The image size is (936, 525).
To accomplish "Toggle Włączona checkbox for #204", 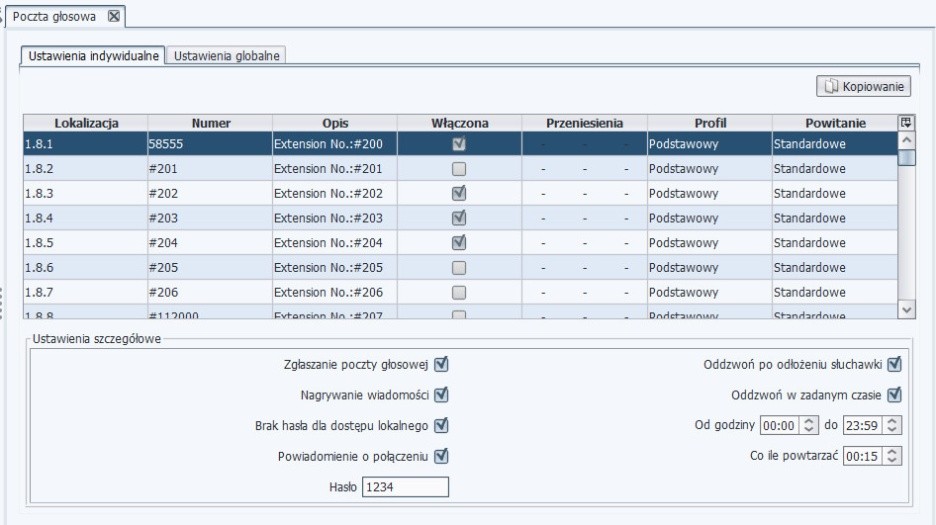I will point(459,242).
